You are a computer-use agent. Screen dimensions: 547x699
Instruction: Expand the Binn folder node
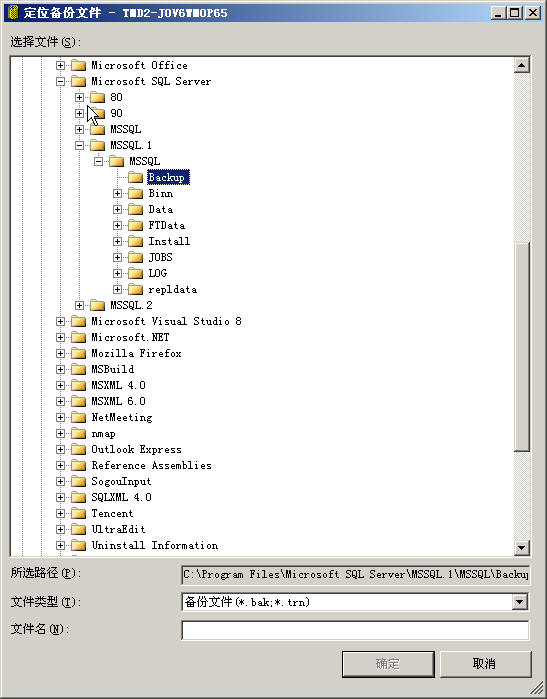(x=117, y=193)
